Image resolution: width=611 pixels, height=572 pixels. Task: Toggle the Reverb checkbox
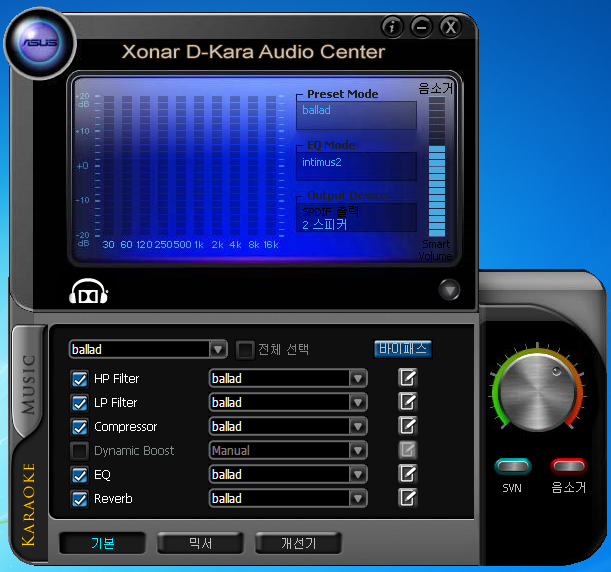[79, 499]
